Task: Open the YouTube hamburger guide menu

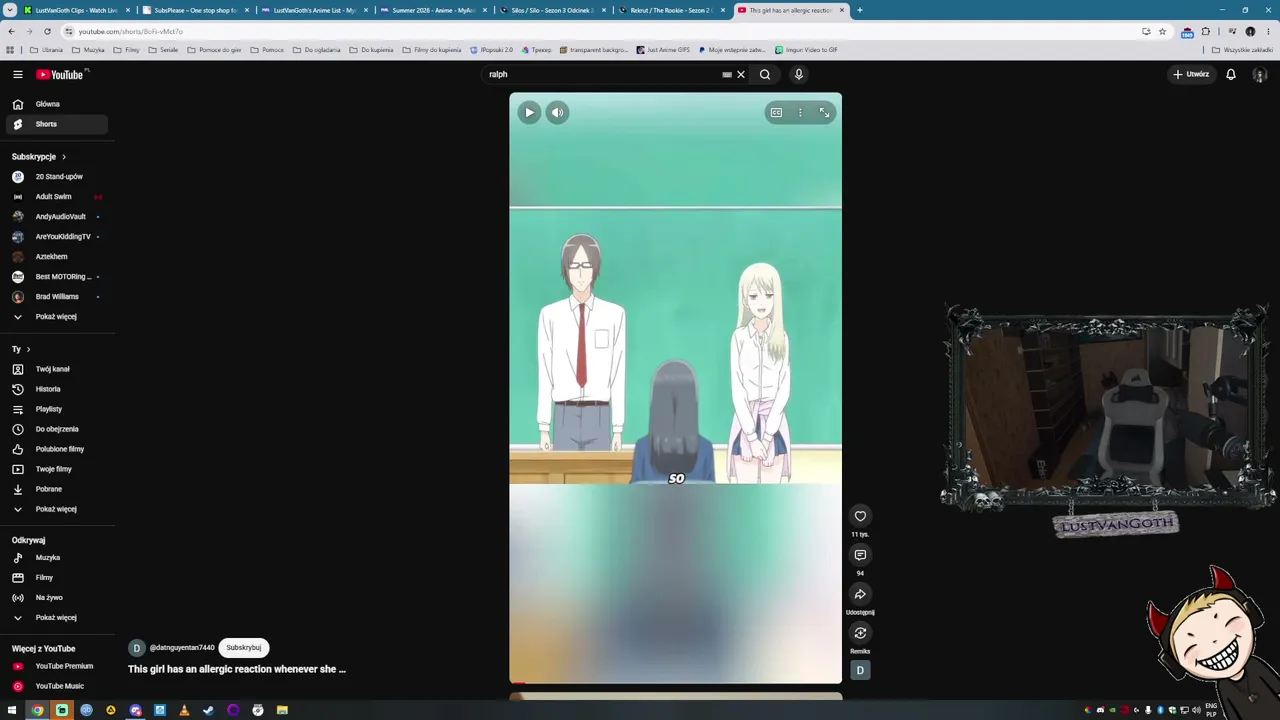Action: pyautogui.click(x=18, y=74)
